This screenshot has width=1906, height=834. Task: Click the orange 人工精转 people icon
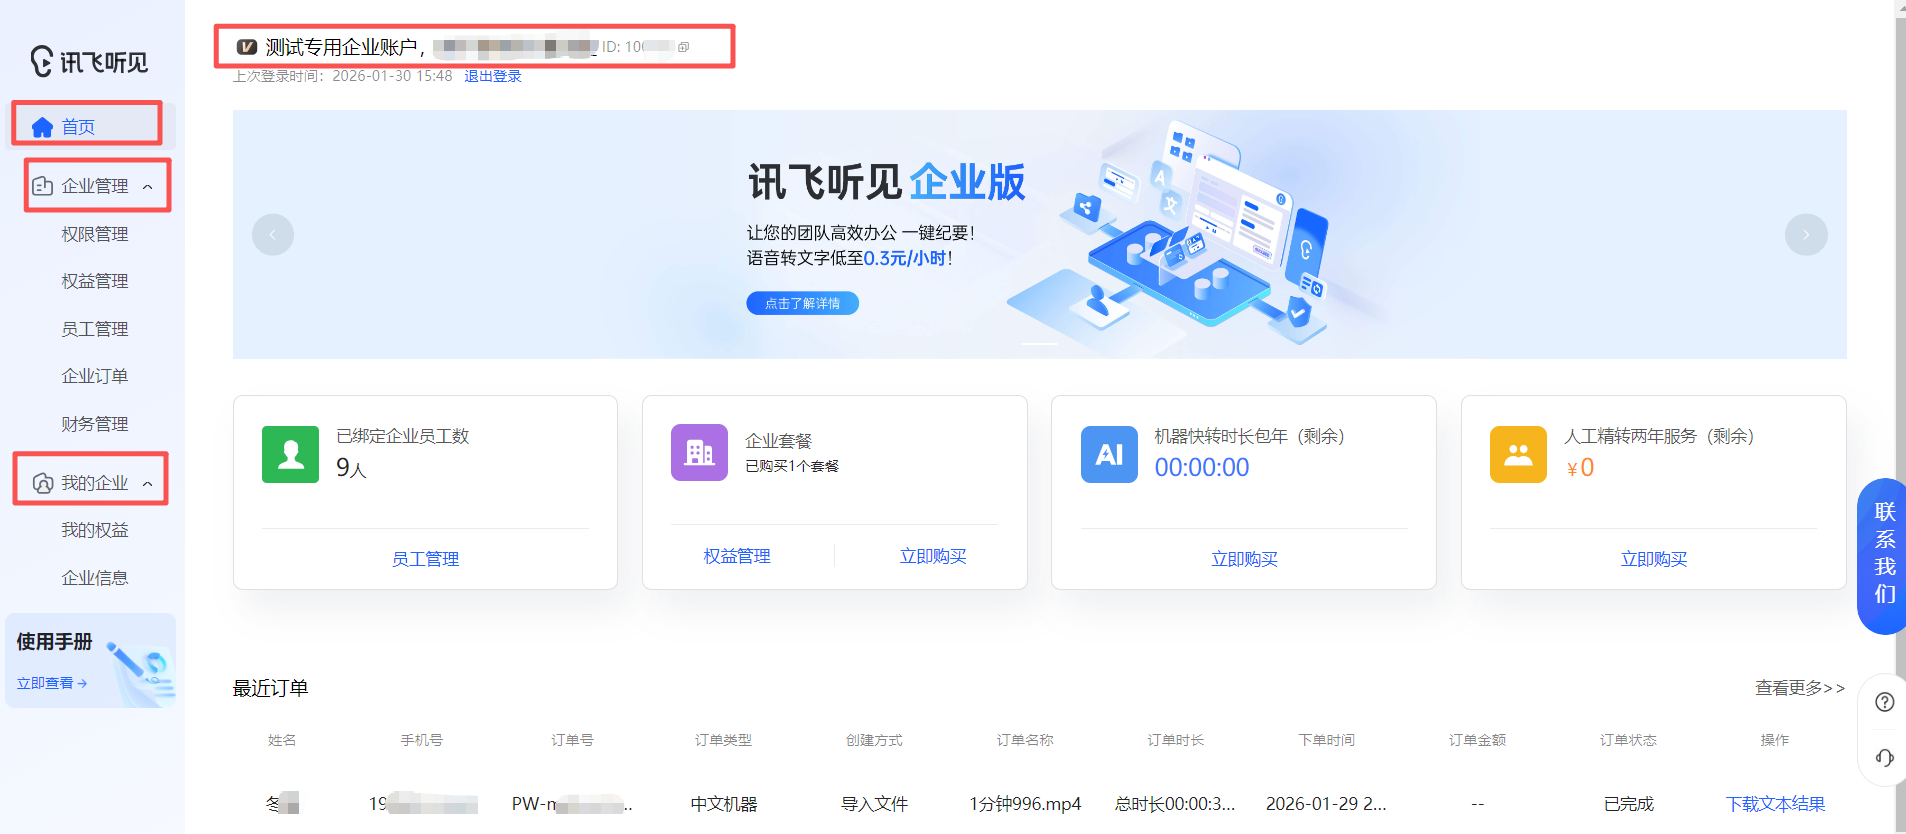click(1518, 454)
